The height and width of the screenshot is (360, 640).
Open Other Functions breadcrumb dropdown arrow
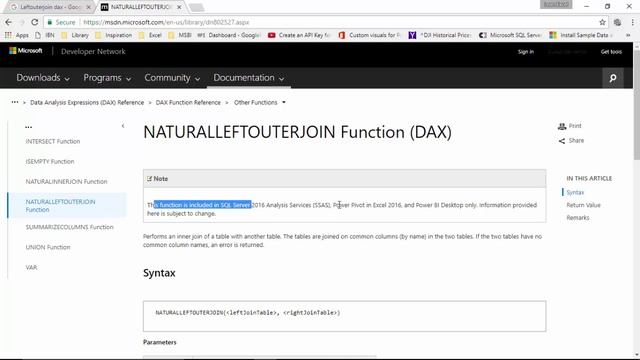[x=284, y=102]
